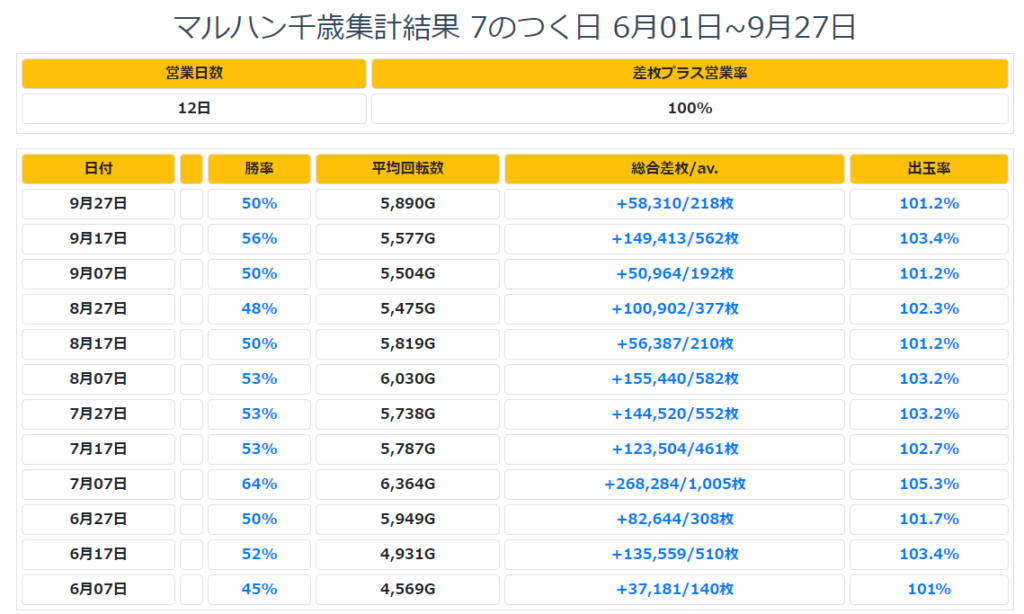This screenshot has height=614, width=1024.
Task: Select the 8月07日 date cell
Action: [x=98, y=379]
